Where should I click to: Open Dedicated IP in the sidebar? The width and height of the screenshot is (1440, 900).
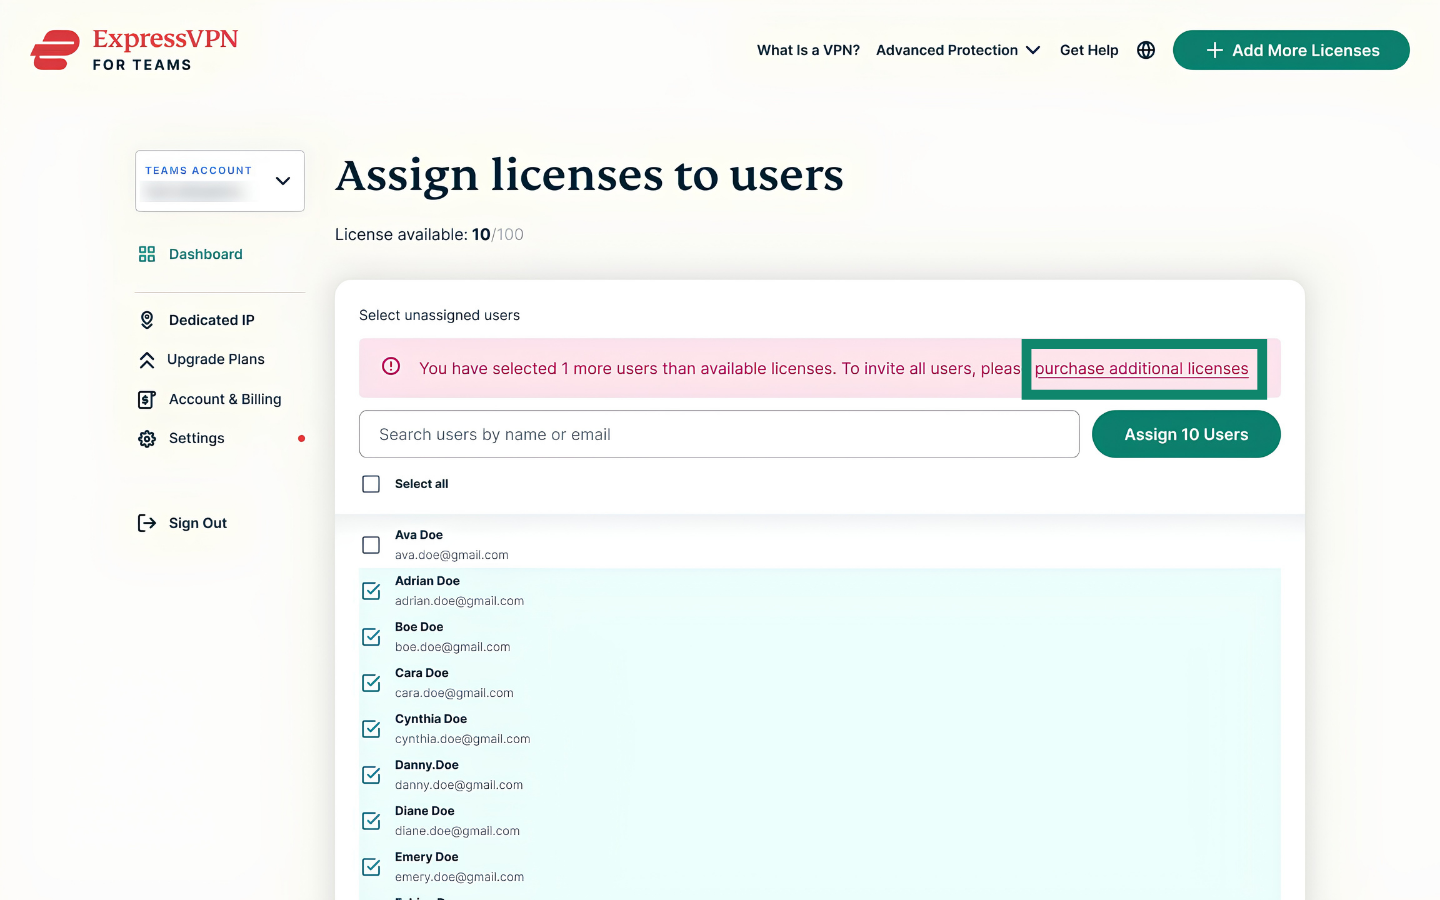pos(212,320)
